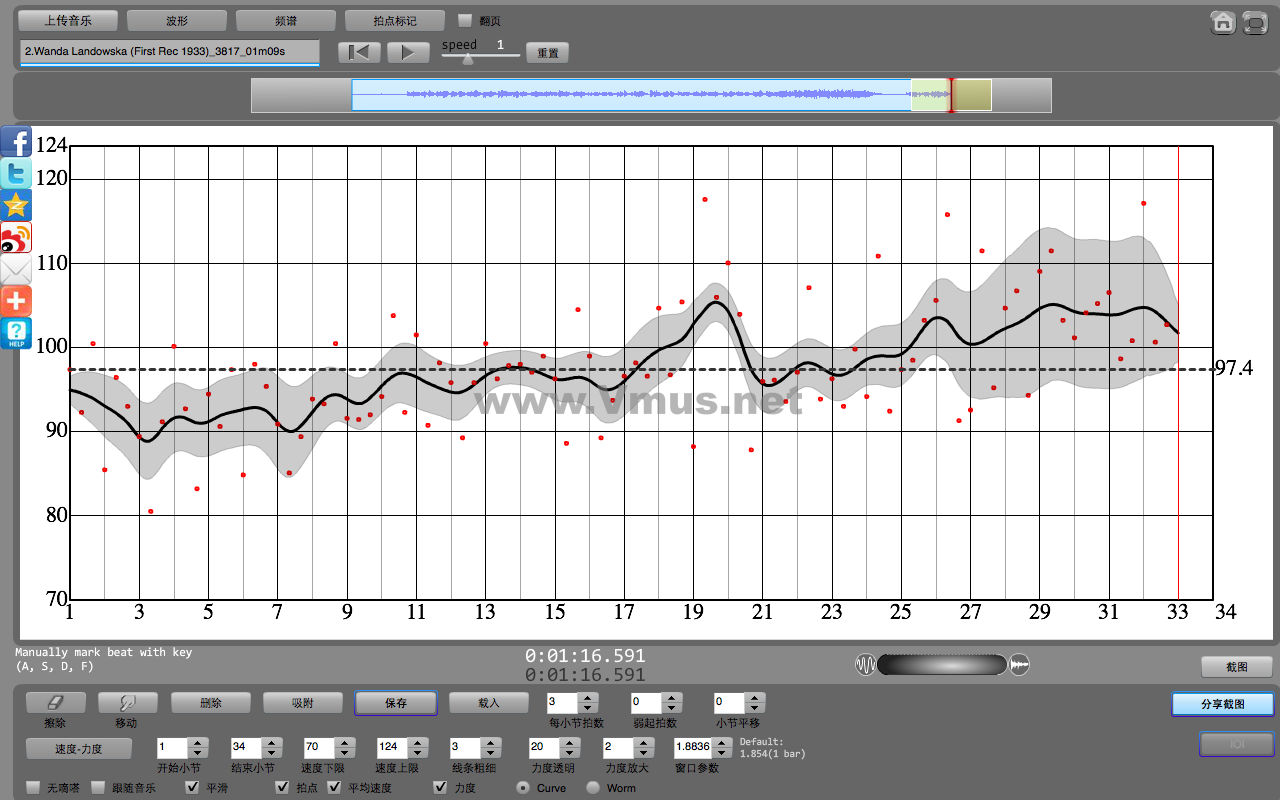This screenshot has width=1280, height=800.
Task: Uncheck the 平滑 smoothing checkbox
Action: [193, 788]
